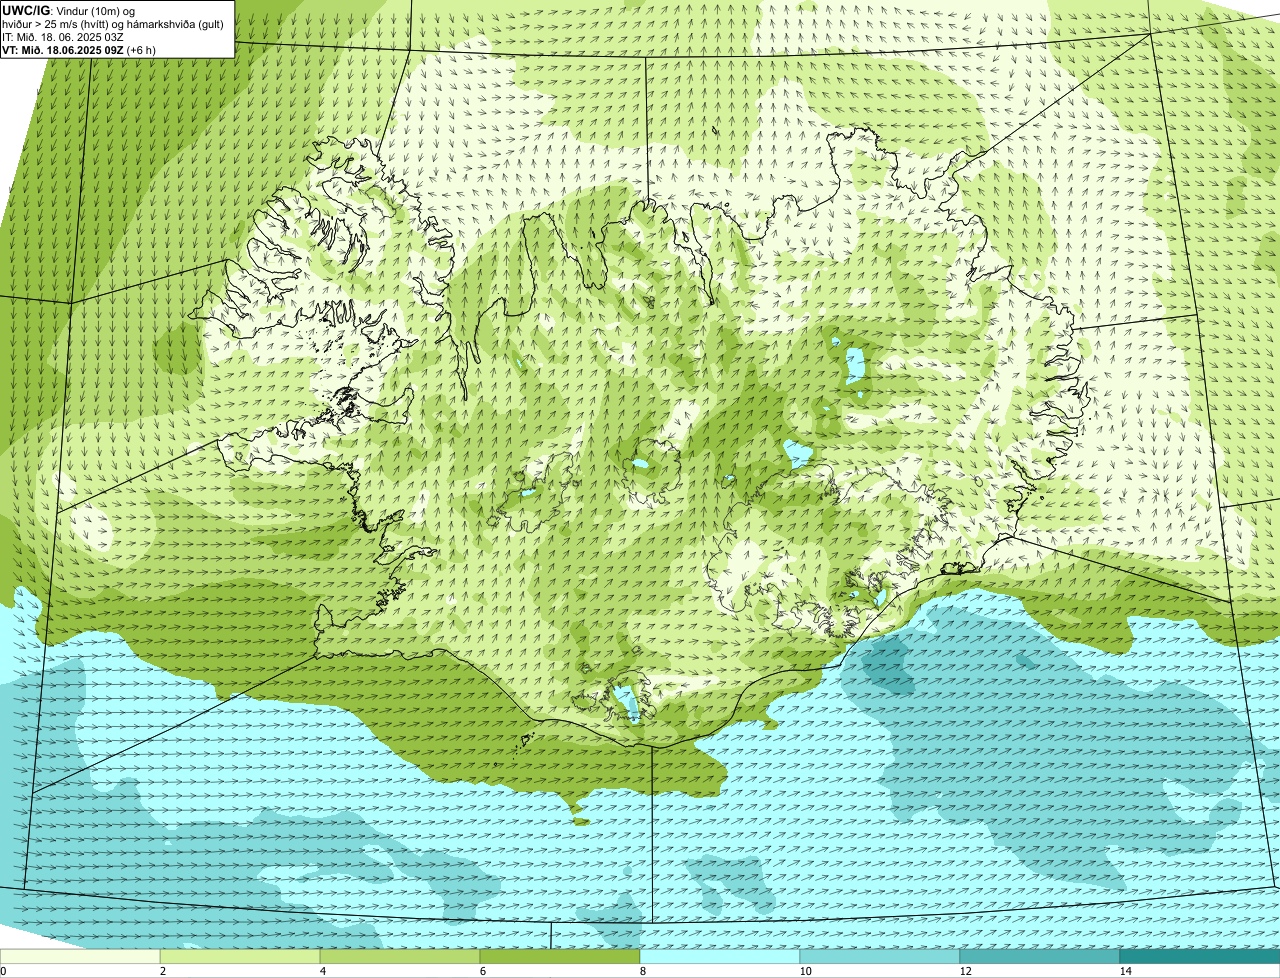Click the scale label '10'
This screenshot has height=978, width=1280.
point(805,971)
